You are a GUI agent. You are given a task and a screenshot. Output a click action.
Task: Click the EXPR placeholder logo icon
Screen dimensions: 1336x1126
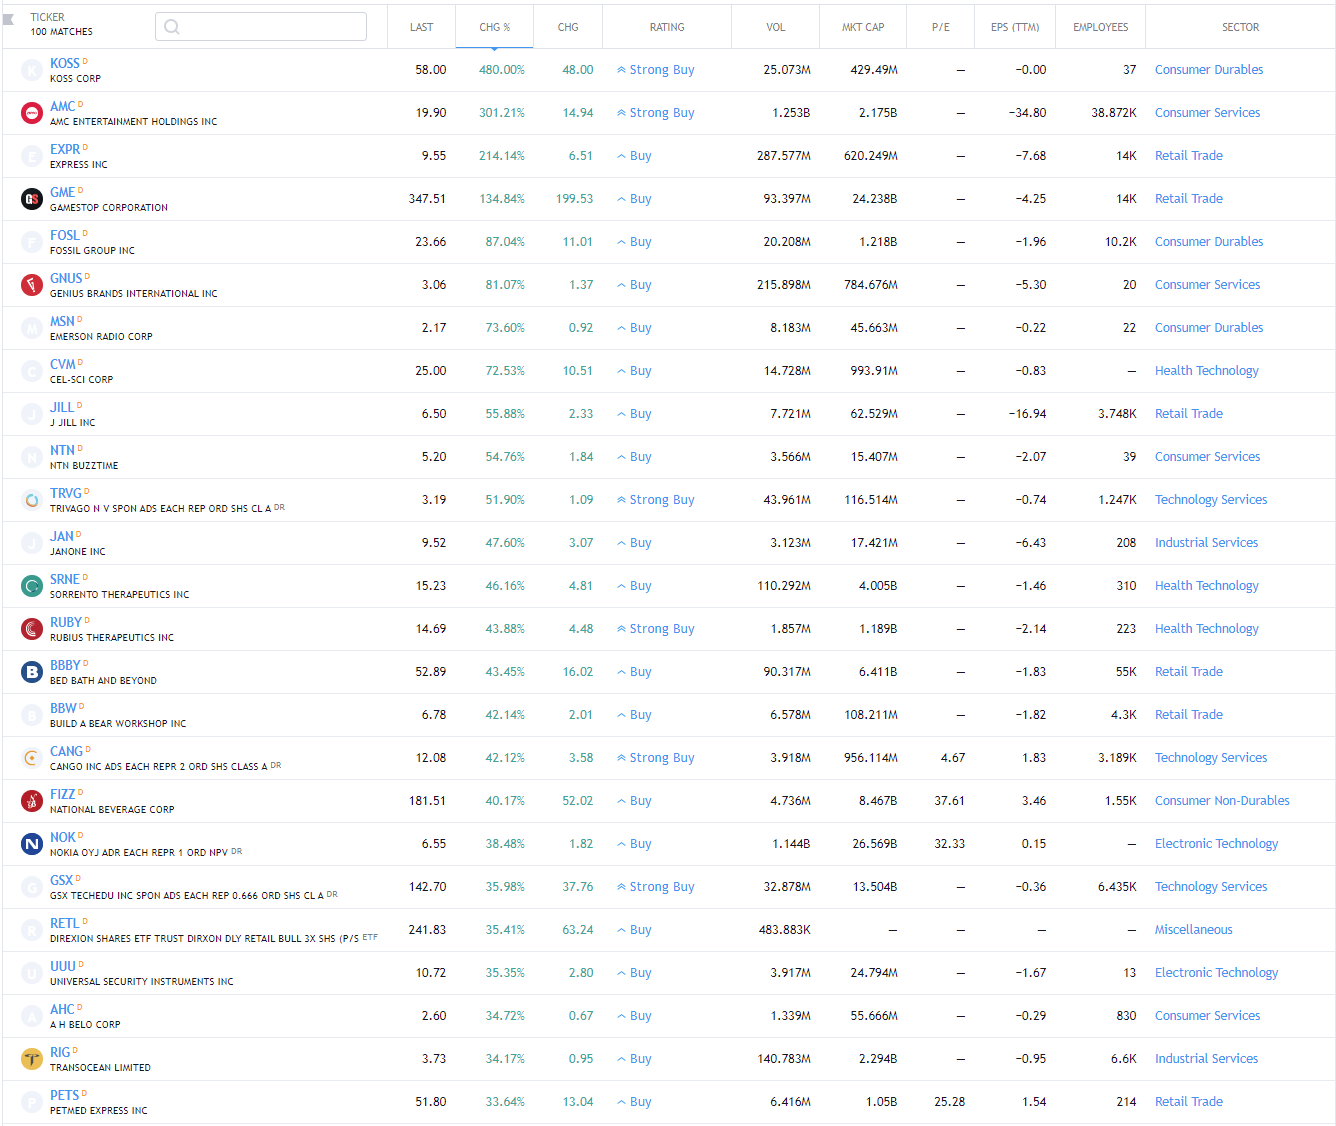32,156
